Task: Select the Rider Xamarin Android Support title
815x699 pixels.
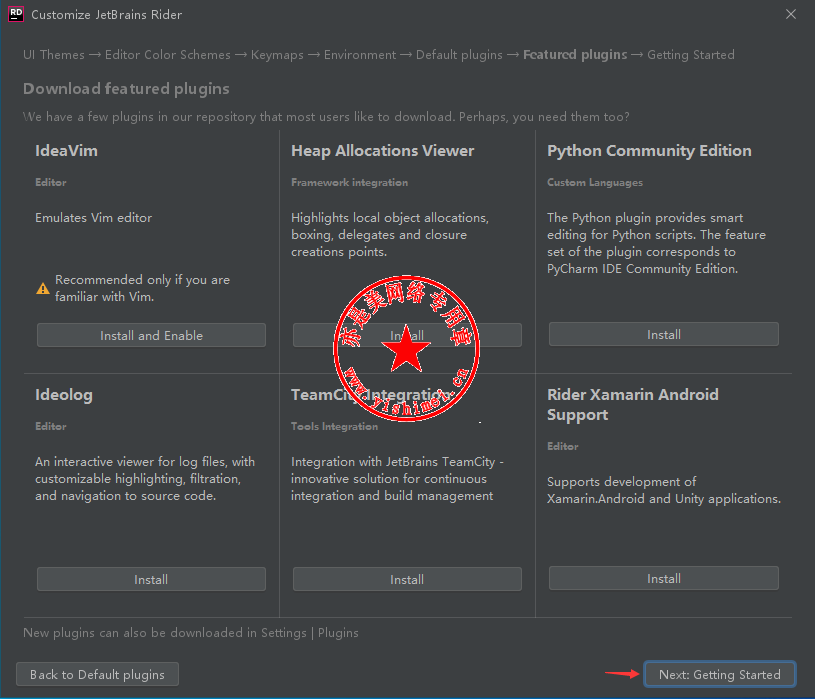Action: [x=633, y=404]
